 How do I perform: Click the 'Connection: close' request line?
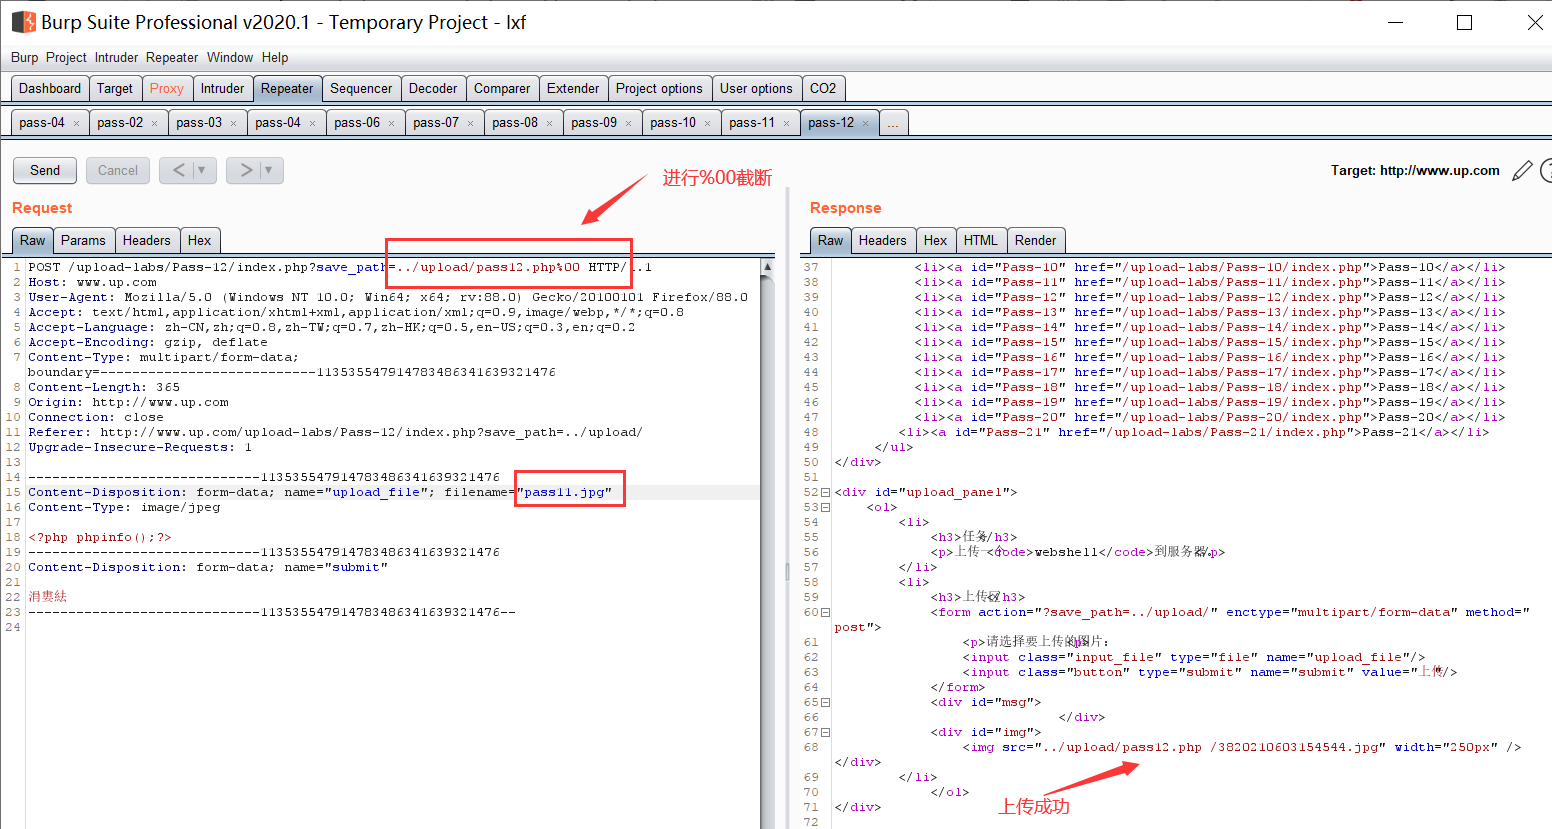point(96,417)
